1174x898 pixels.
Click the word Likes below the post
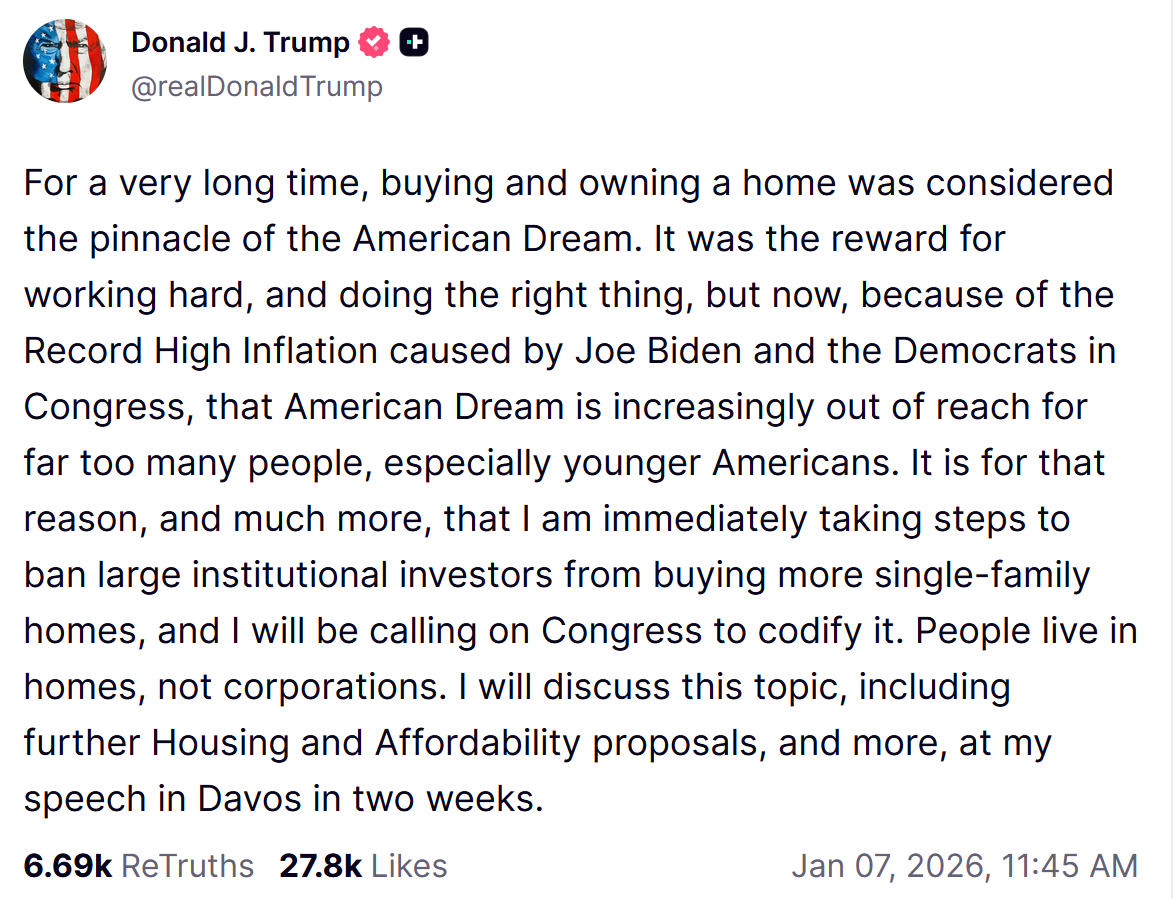click(409, 865)
